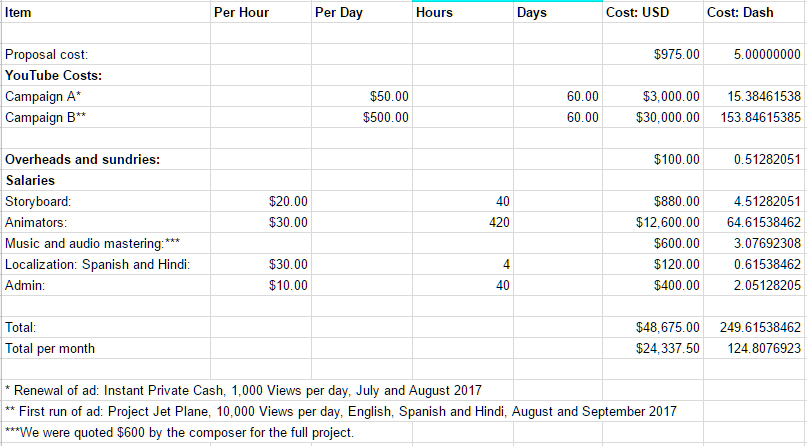Click the Campaign A days cell 60.00
Viewport: 807px width, 446px height.
coord(558,96)
